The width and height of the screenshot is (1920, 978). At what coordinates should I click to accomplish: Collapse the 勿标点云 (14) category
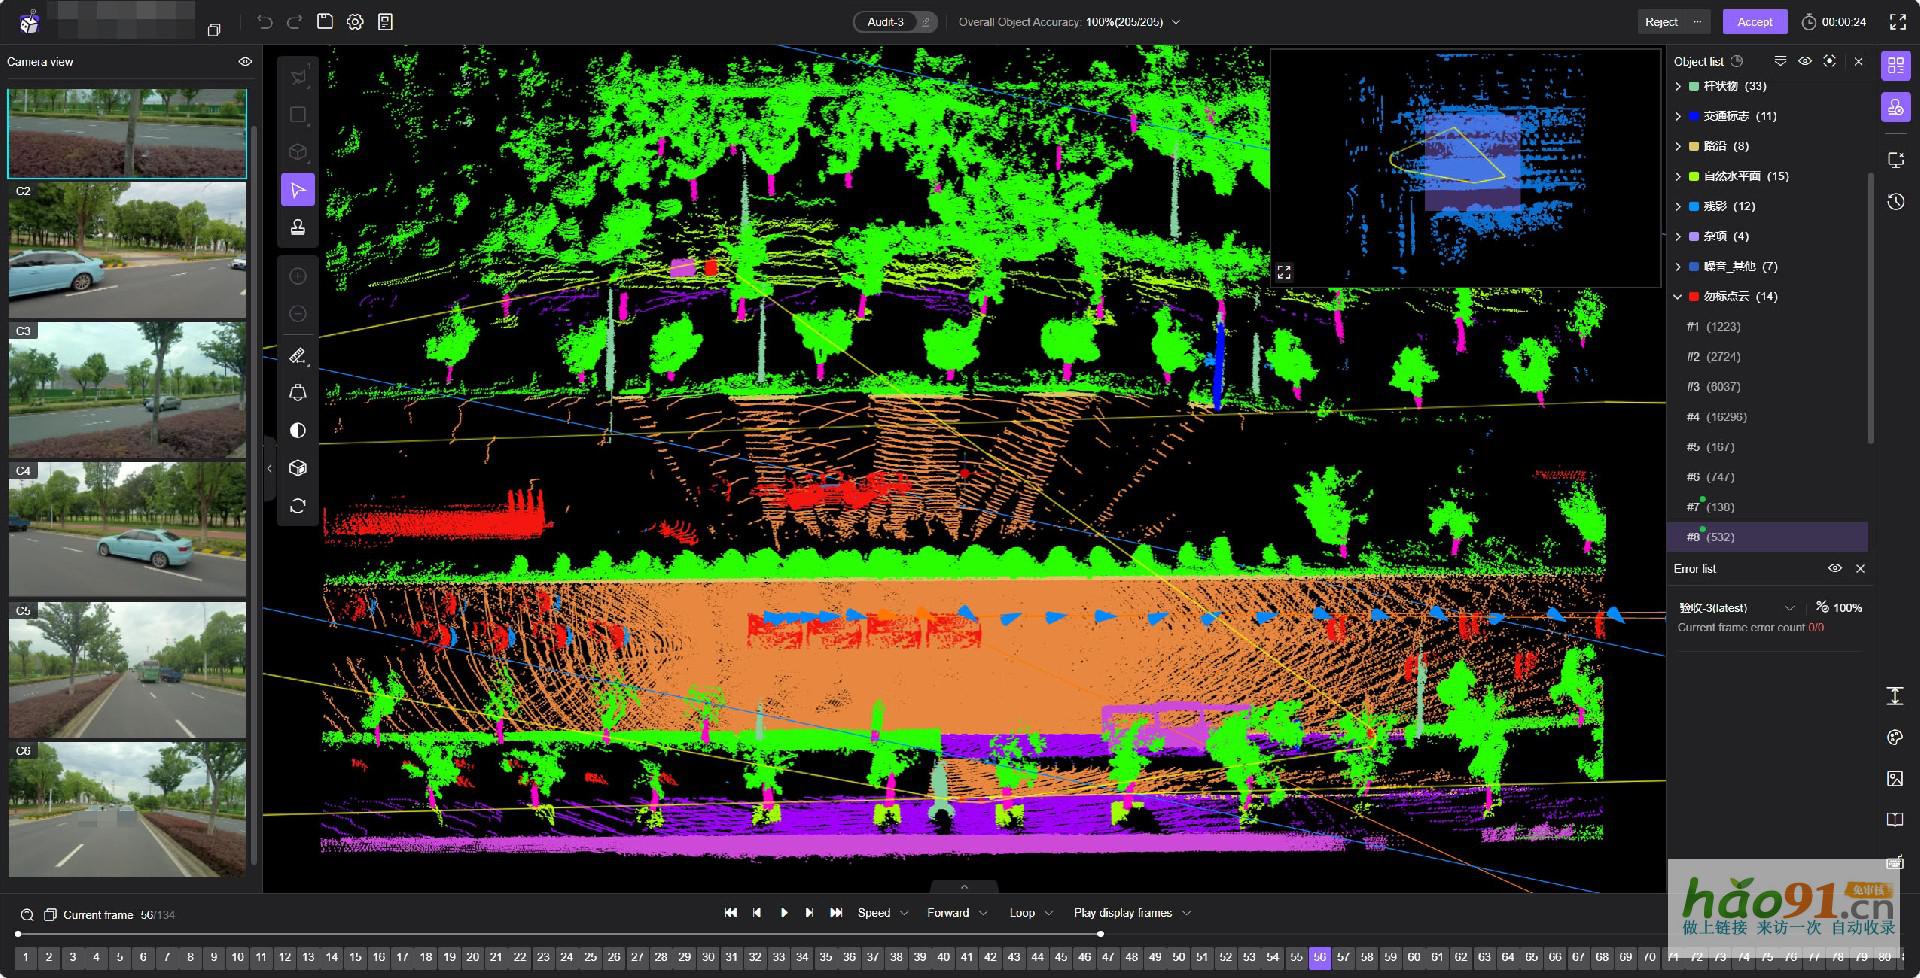(x=1678, y=297)
